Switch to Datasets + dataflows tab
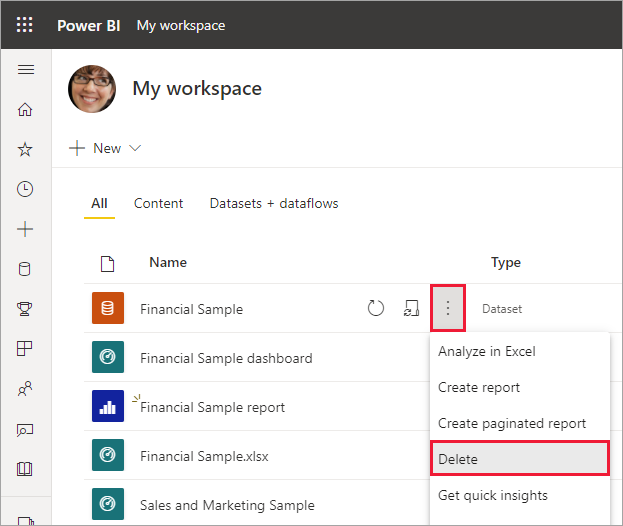 273,203
